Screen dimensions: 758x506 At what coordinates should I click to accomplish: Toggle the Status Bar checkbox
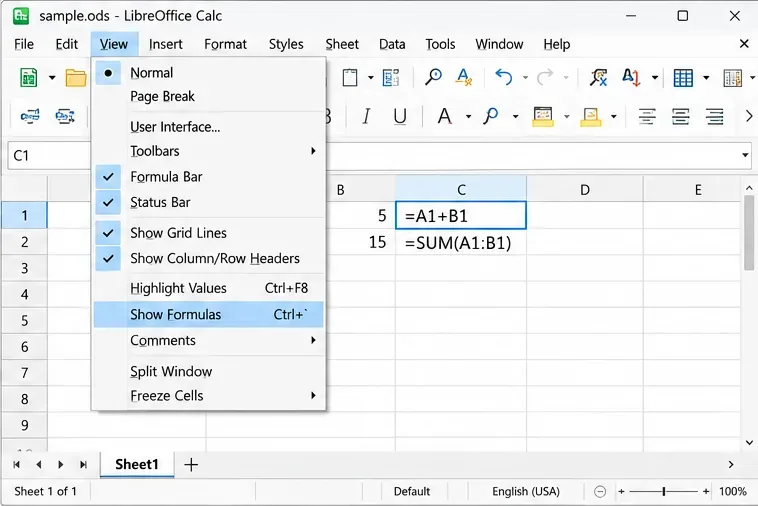(x=208, y=202)
